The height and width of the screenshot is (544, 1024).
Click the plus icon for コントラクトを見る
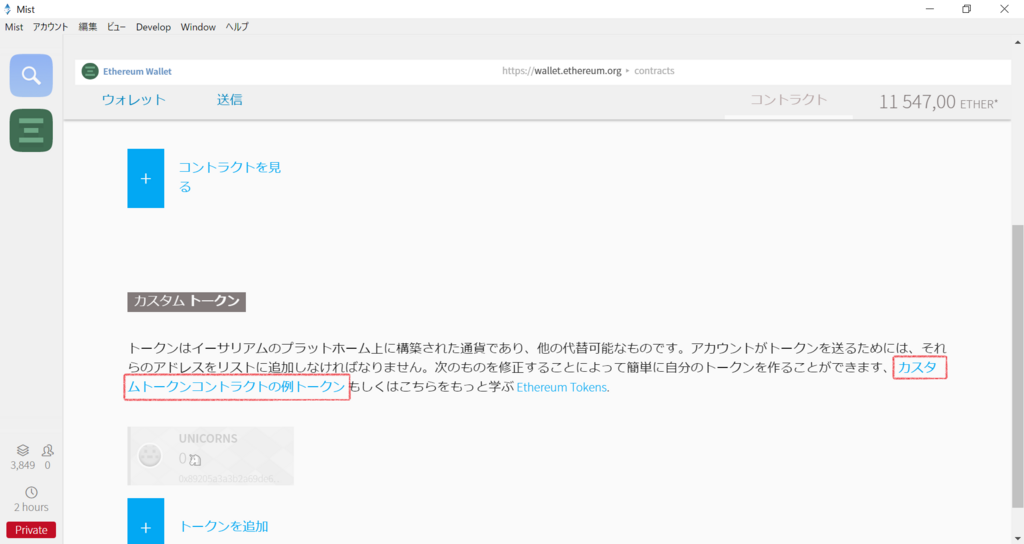coord(146,178)
